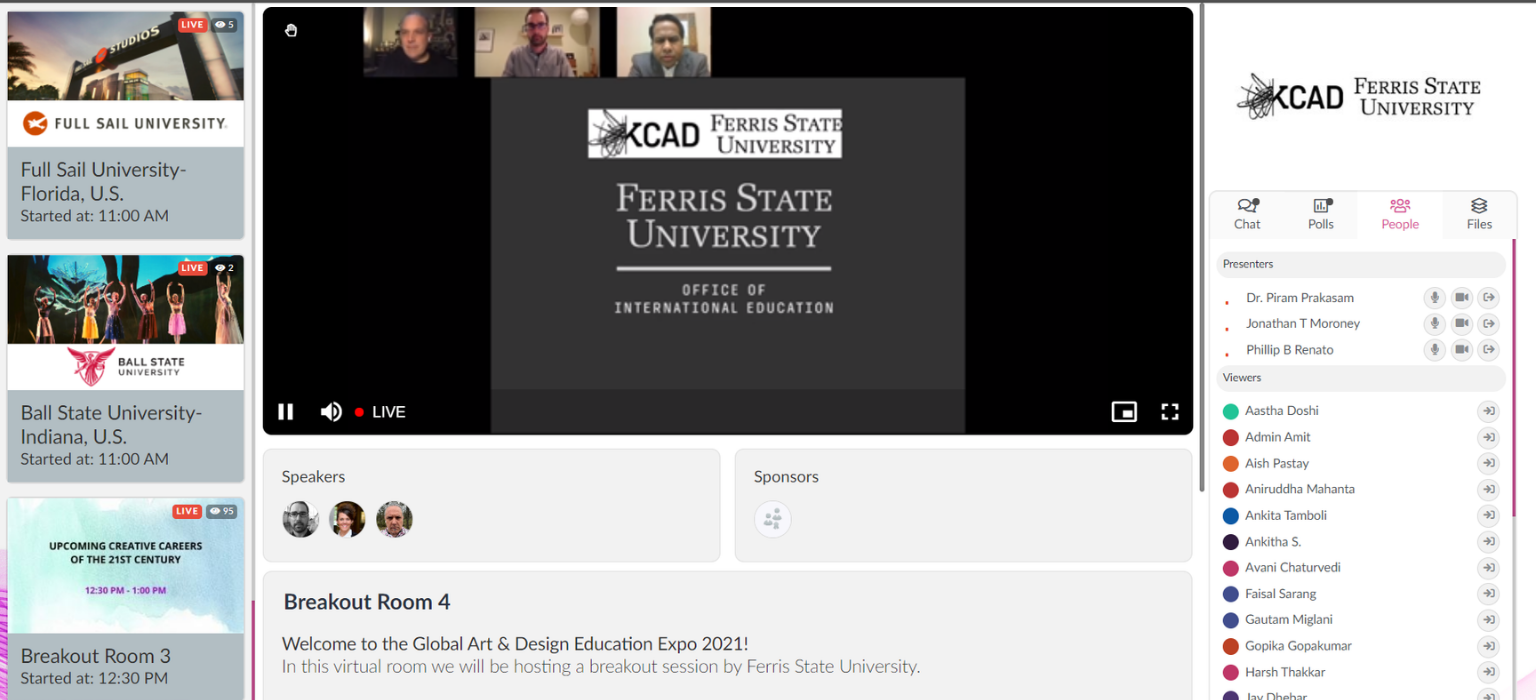Open the Chat tab
The width and height of the screenshot is (1536, 700).
pos(1247,214)
